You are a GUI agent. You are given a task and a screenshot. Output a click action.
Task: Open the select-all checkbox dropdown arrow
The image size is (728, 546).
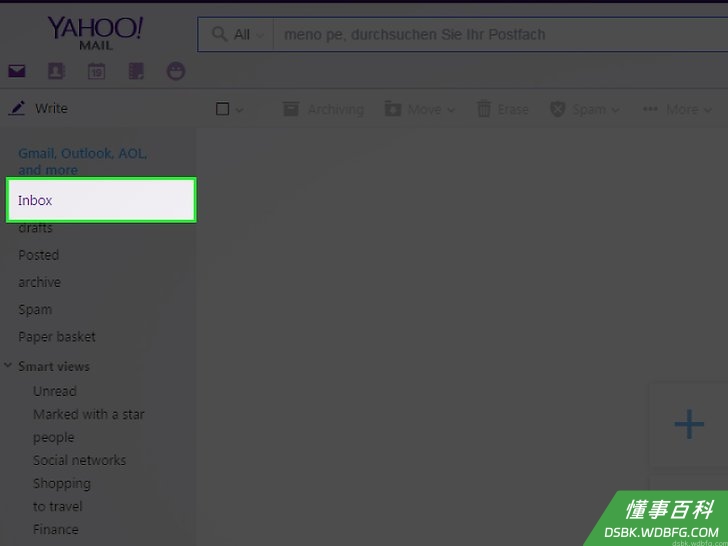coord(240,110)
